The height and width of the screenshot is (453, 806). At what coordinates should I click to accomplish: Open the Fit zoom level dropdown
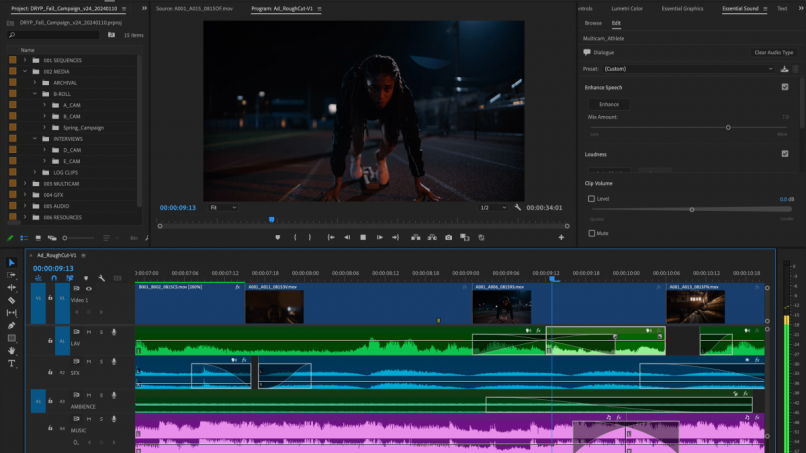[x=223, y=208]
